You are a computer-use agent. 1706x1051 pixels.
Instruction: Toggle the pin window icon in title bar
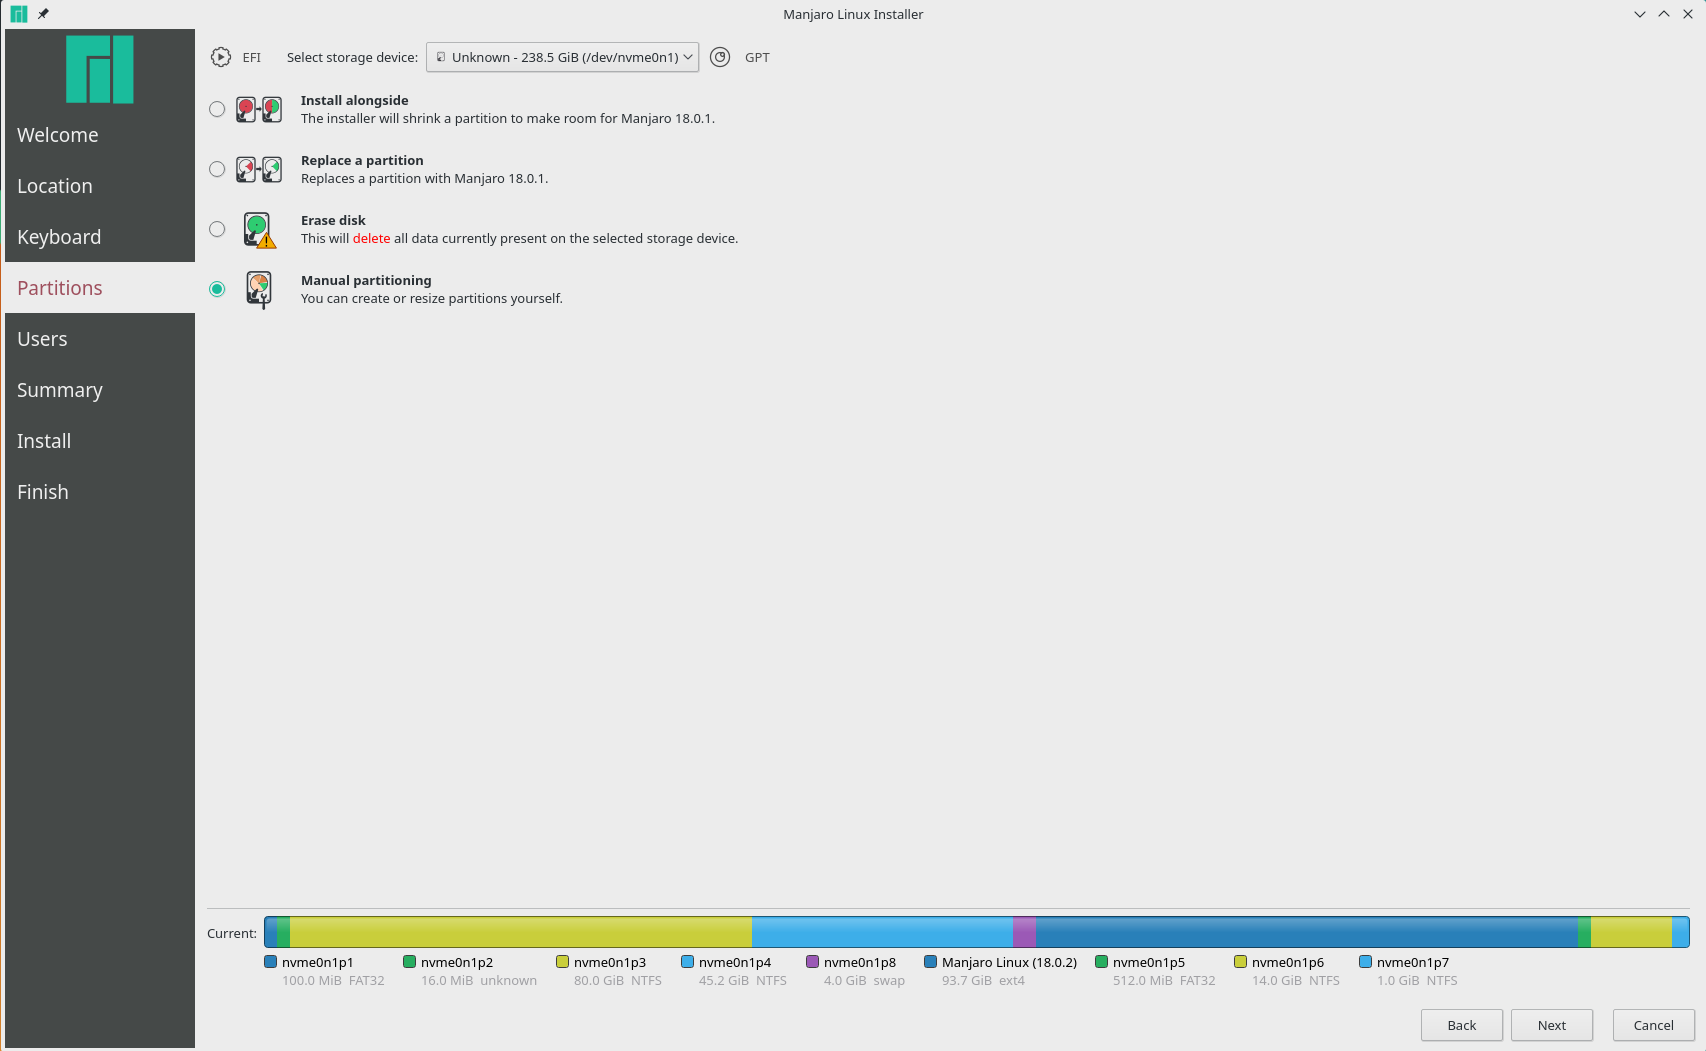[x=43, y=14]
